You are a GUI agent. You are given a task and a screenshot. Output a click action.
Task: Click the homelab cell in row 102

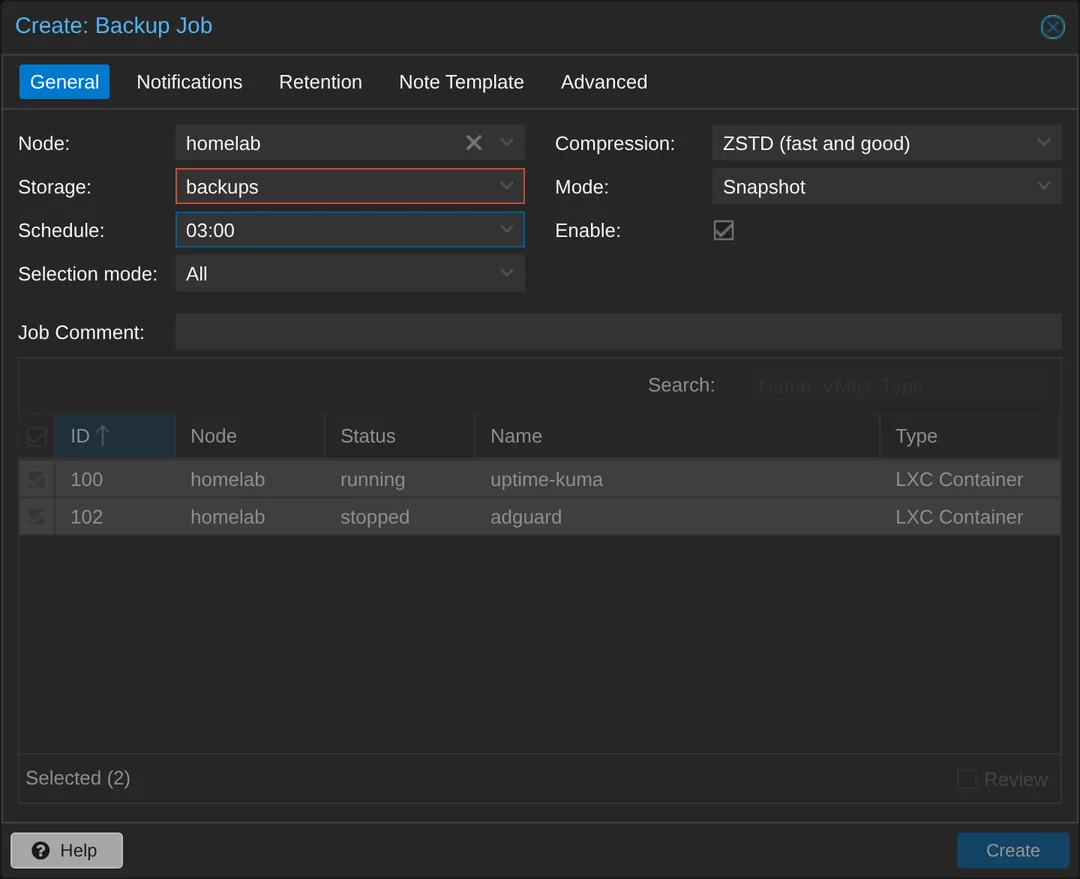coord(249,517)
